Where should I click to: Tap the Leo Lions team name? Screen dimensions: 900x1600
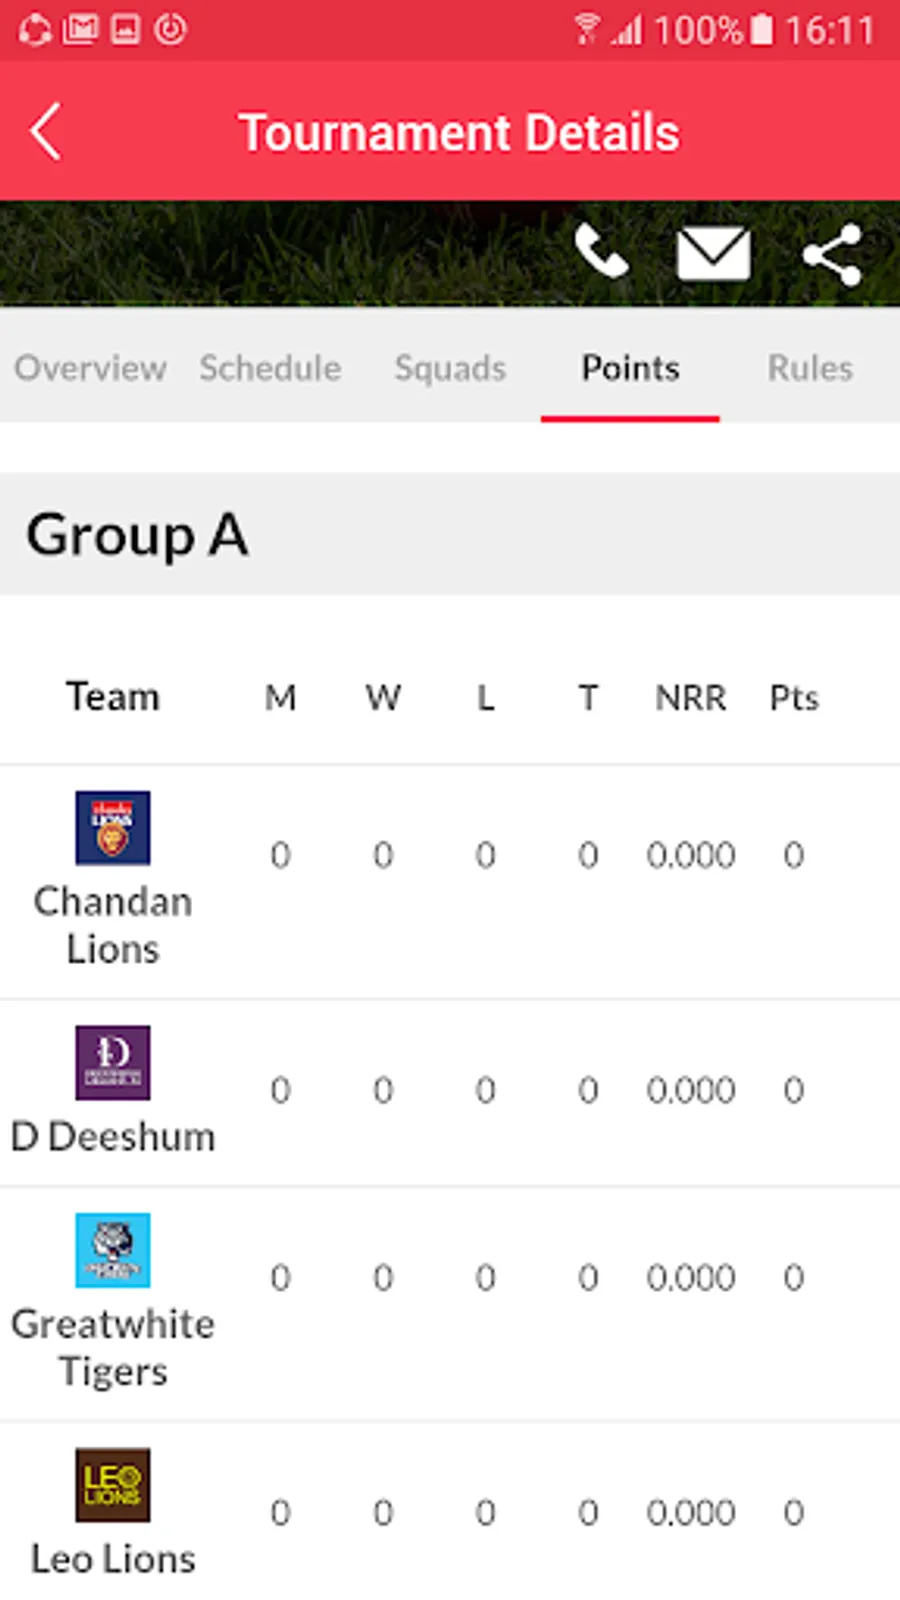[x=113, y=1559]
